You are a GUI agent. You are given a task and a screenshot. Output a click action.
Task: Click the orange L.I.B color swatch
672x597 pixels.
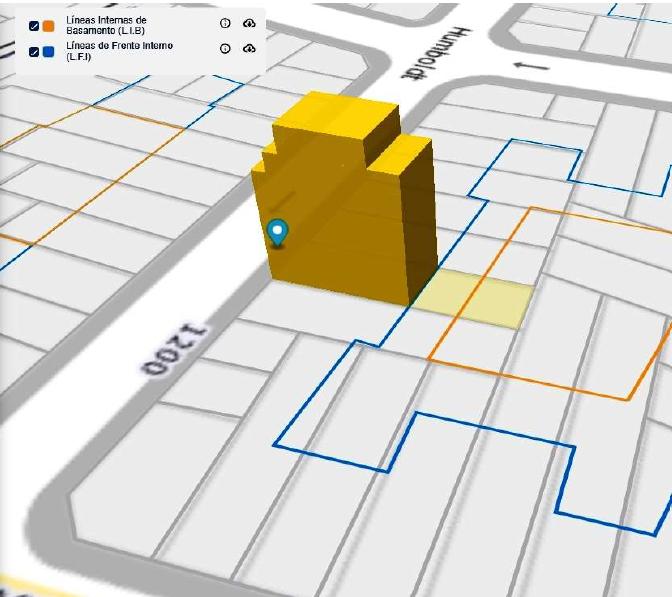pos(48,26)
